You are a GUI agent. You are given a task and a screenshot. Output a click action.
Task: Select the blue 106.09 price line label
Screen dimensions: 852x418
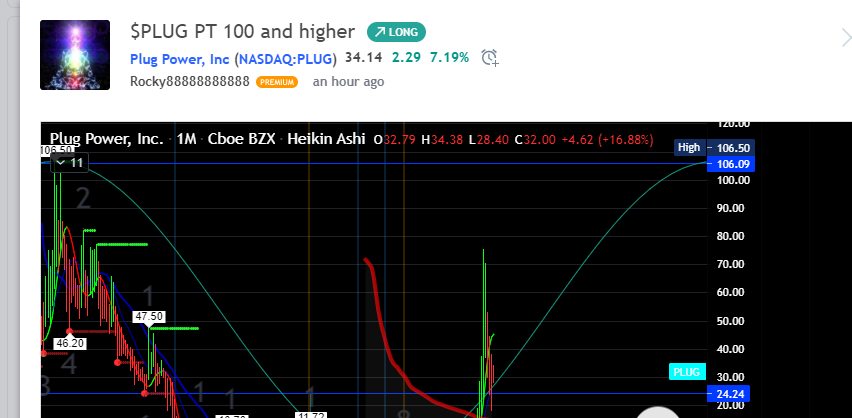[x=731, y=163]
